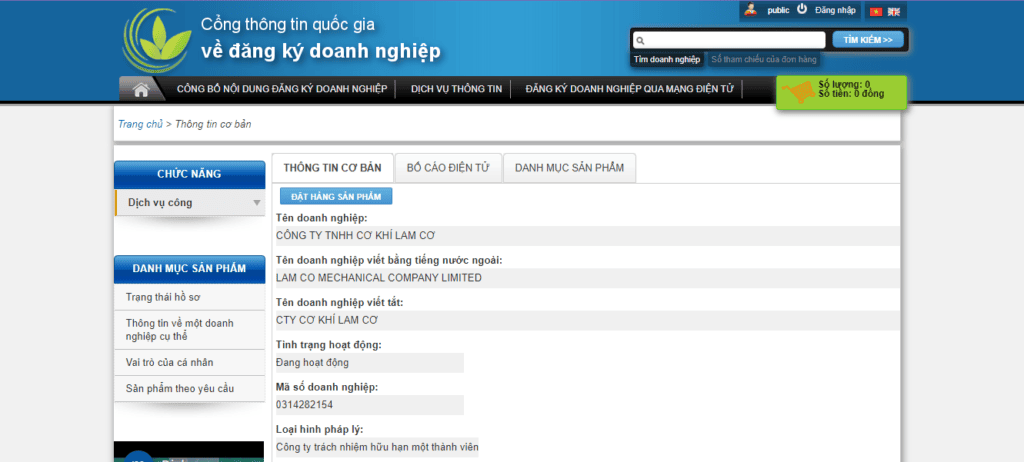Click the Đang hoạt động status value
This screenshot has width=1024, height=462.
point(312,363)
